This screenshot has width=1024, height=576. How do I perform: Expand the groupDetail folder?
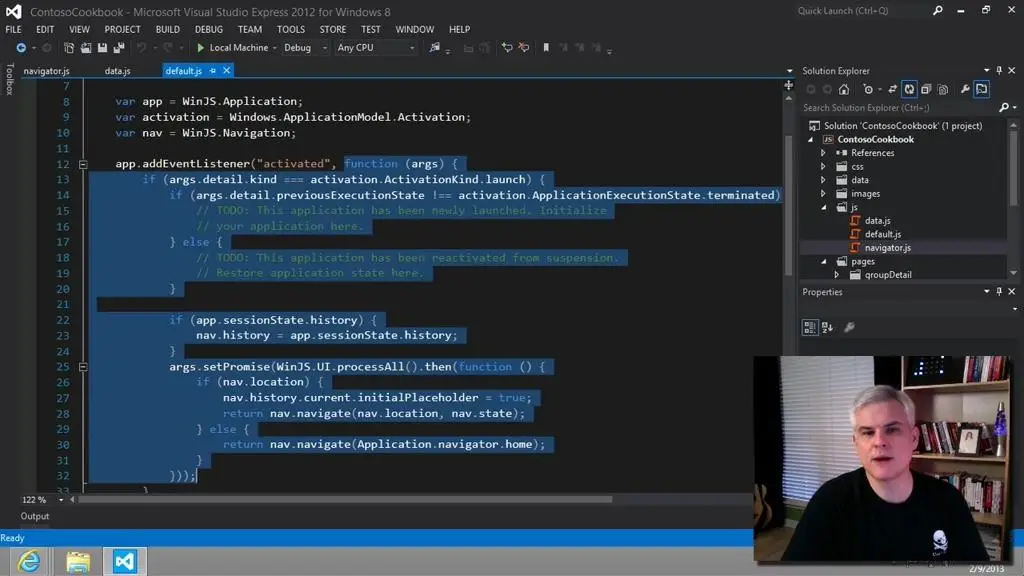tap(837, 275)
